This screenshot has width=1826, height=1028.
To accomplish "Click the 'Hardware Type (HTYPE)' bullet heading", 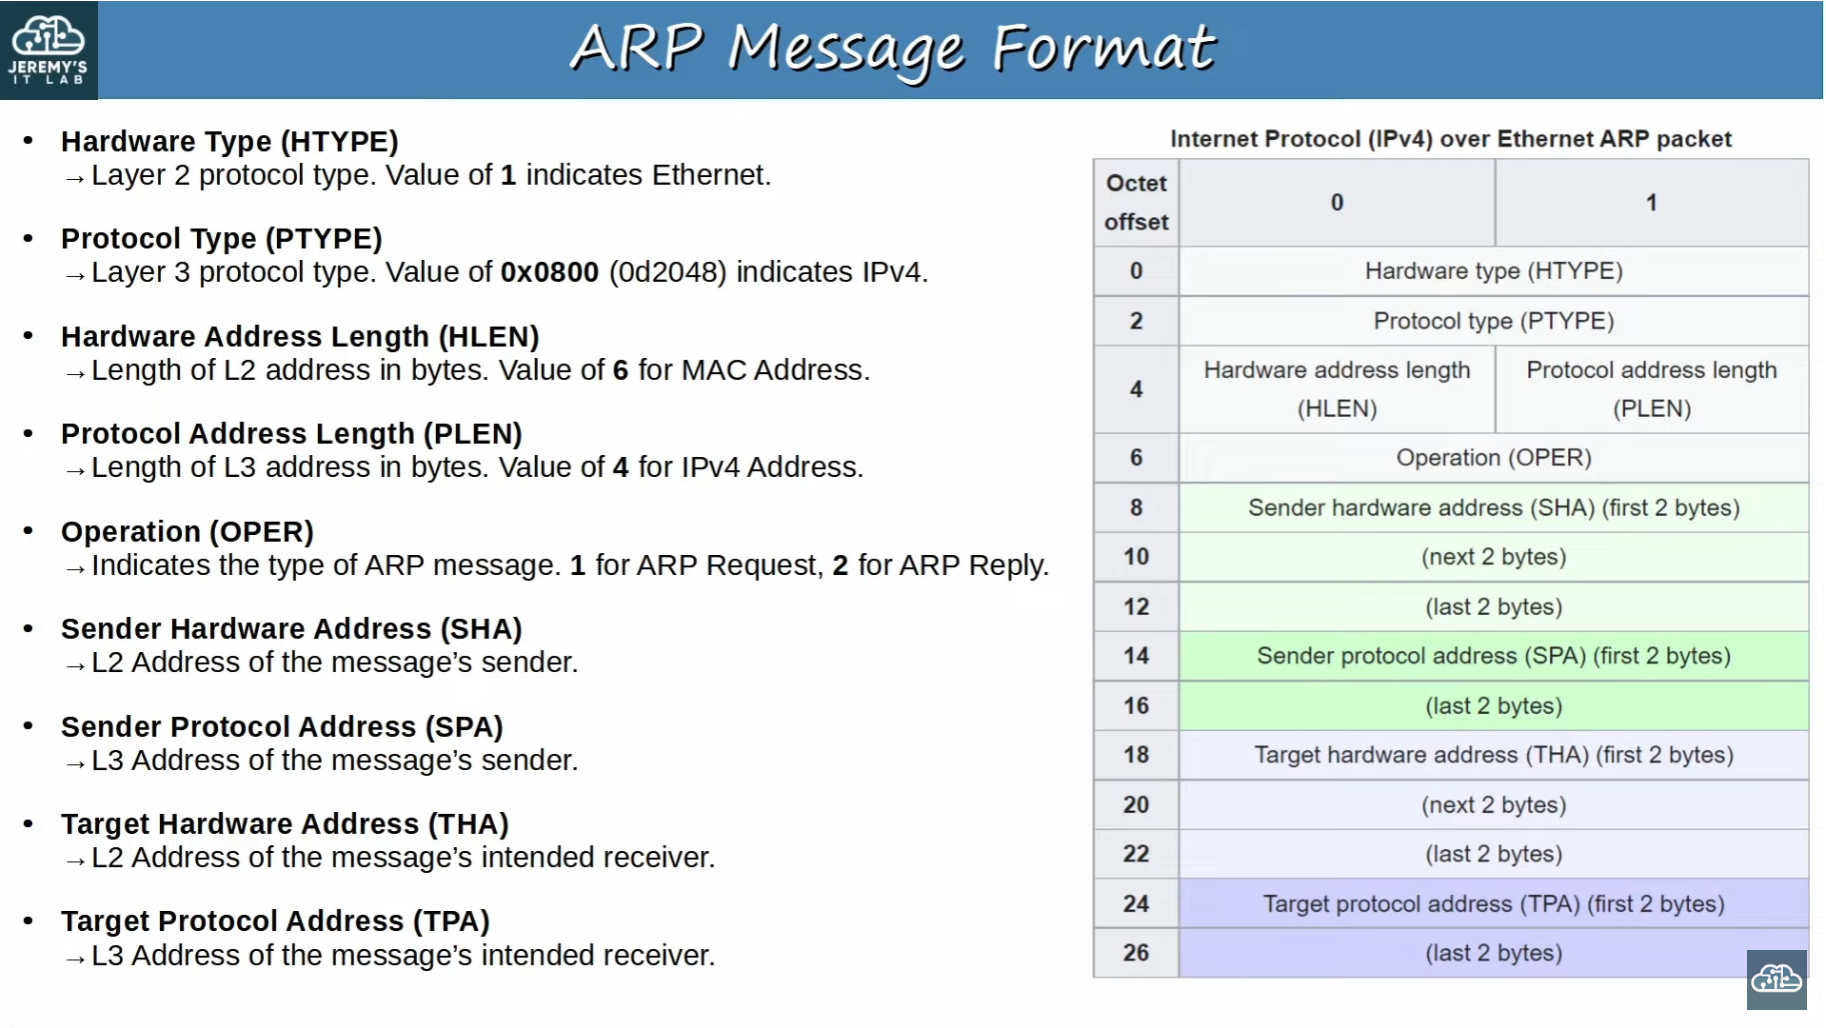I will click(x=230, y=141).
